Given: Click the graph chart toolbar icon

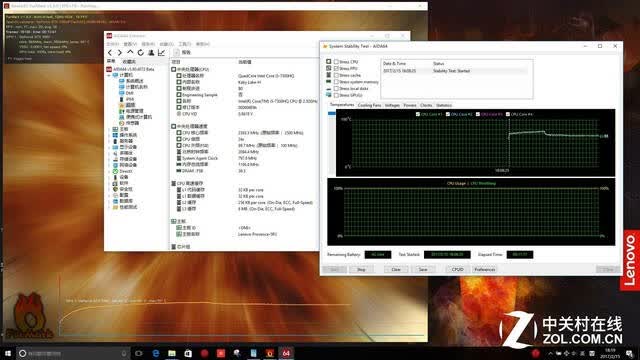Looking at the screenshot, I should click(161, 53).
